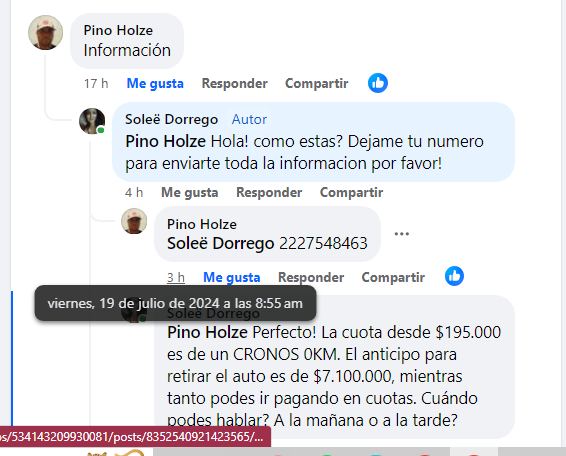The width and height of the screenshot is (566, 456).
Task: Open Pino Holze's top comment avatar
Action: [45, 32]
